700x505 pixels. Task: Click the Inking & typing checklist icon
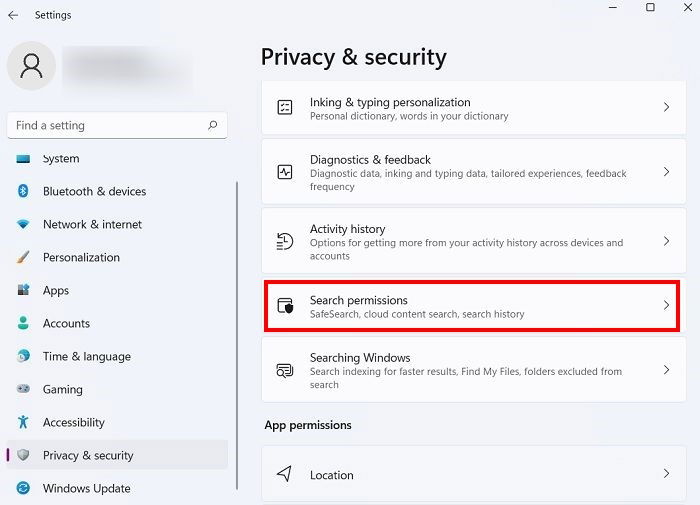[285, 108]
